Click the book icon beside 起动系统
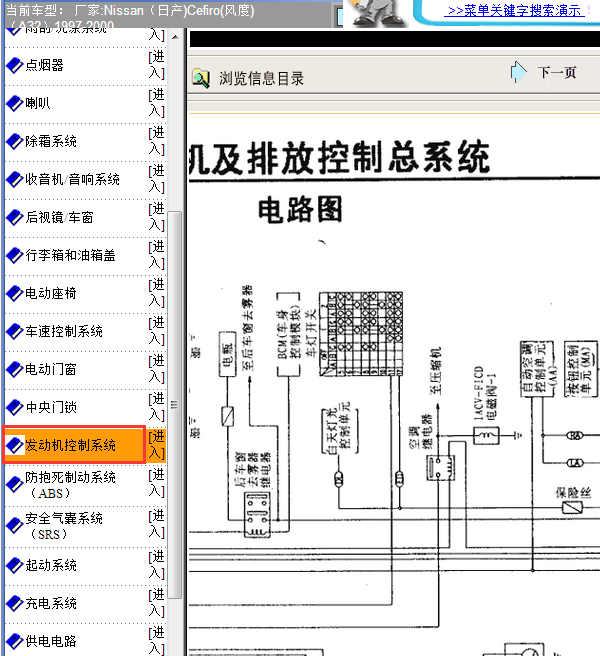 click(x=15, y=566)
